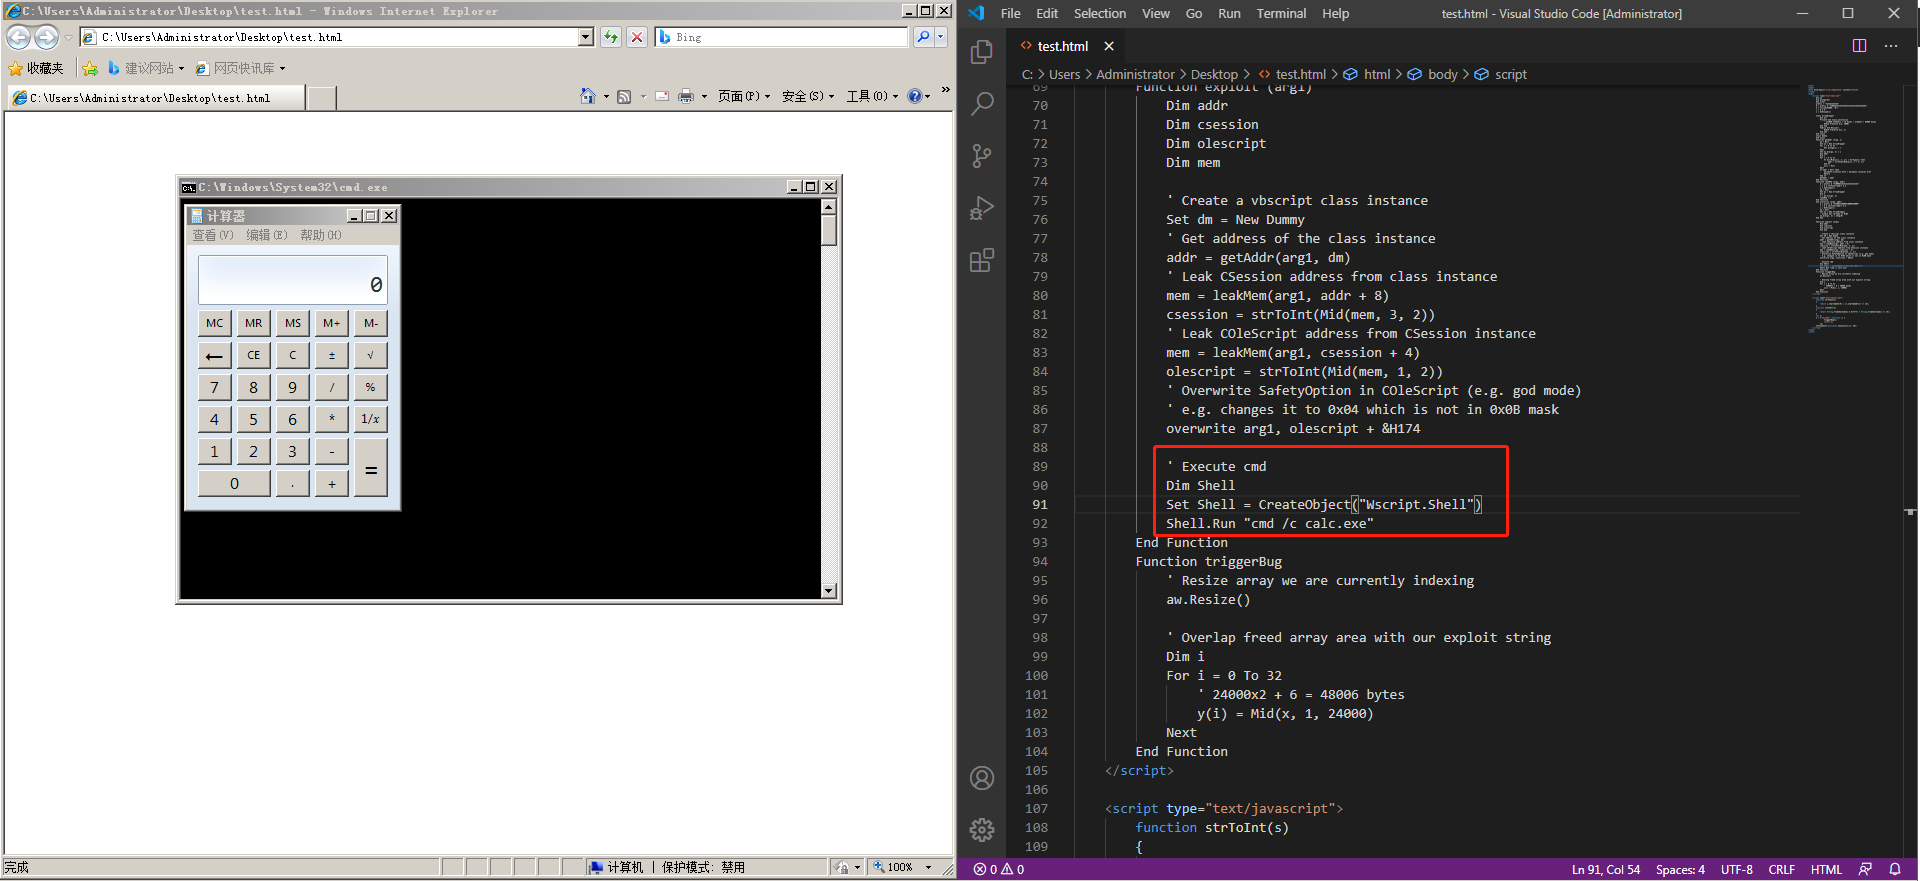Open a new tab in Internet Explorer
This screenshot has height=881, width=1920.
(x=321, y=97)
